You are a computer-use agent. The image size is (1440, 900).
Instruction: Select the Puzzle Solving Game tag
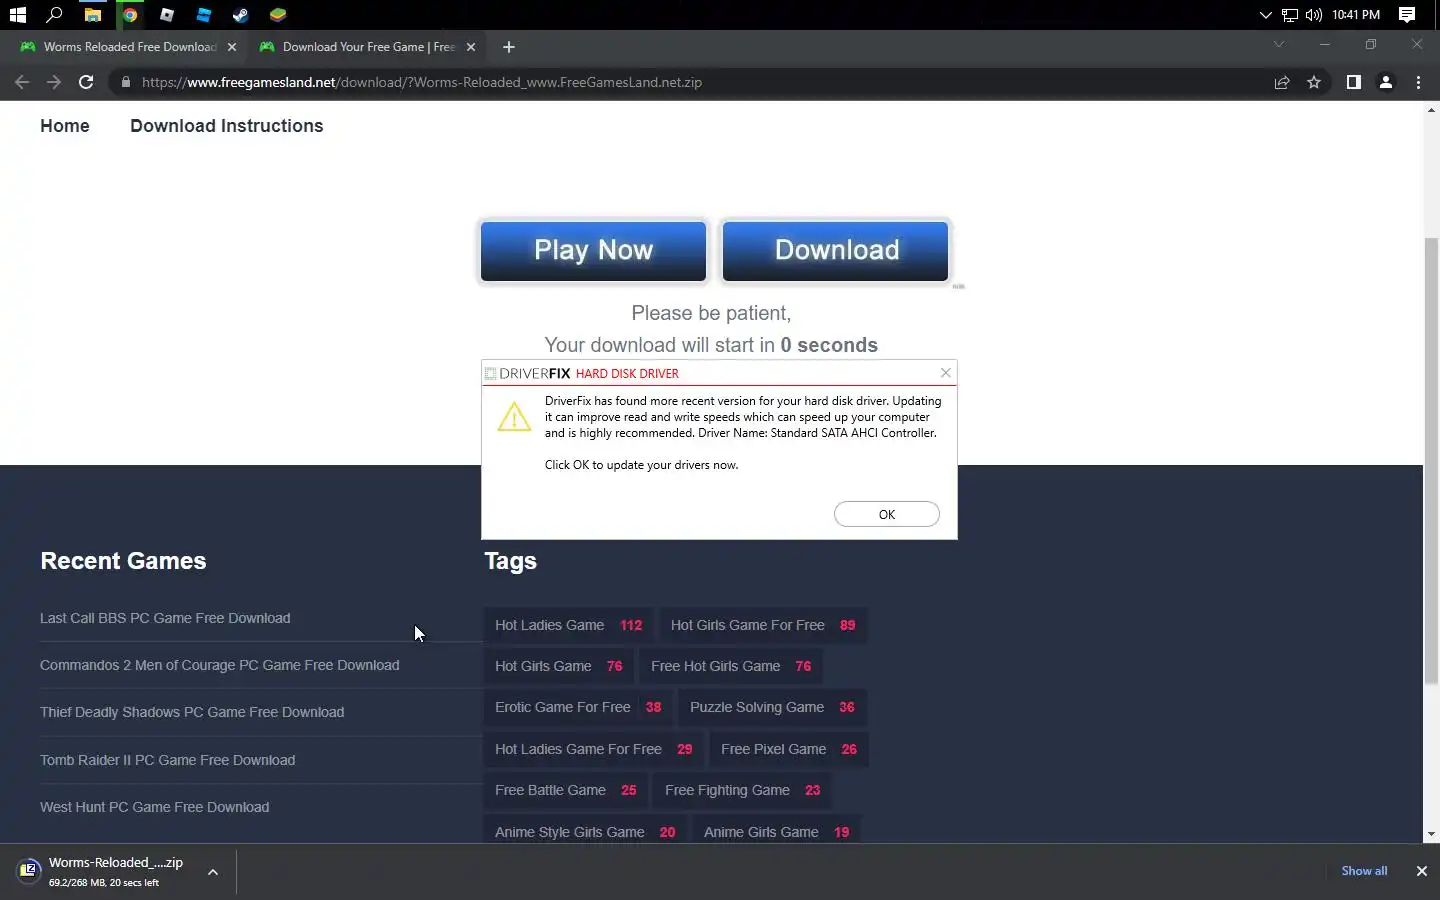[773, 707]
